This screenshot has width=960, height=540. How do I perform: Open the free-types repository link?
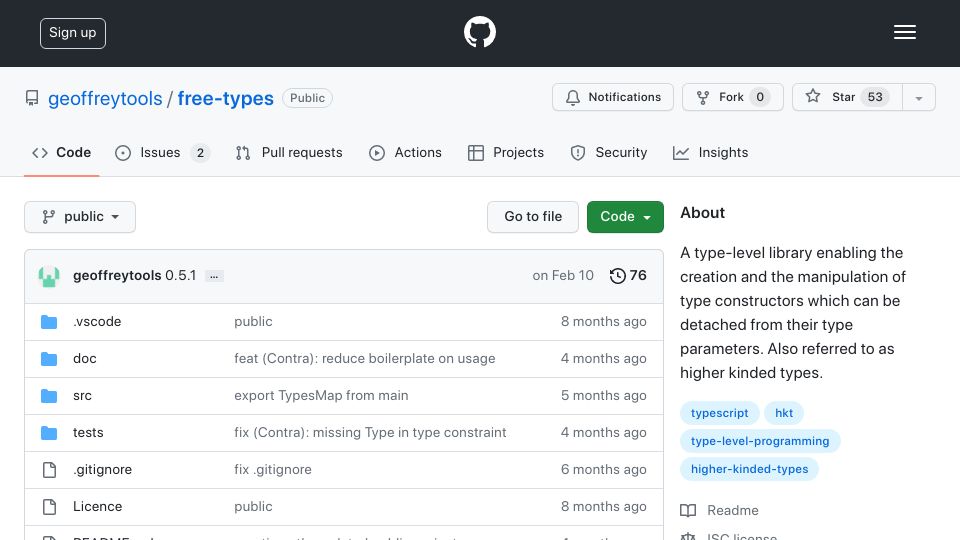pyautogui.click(x=225, y=99)
